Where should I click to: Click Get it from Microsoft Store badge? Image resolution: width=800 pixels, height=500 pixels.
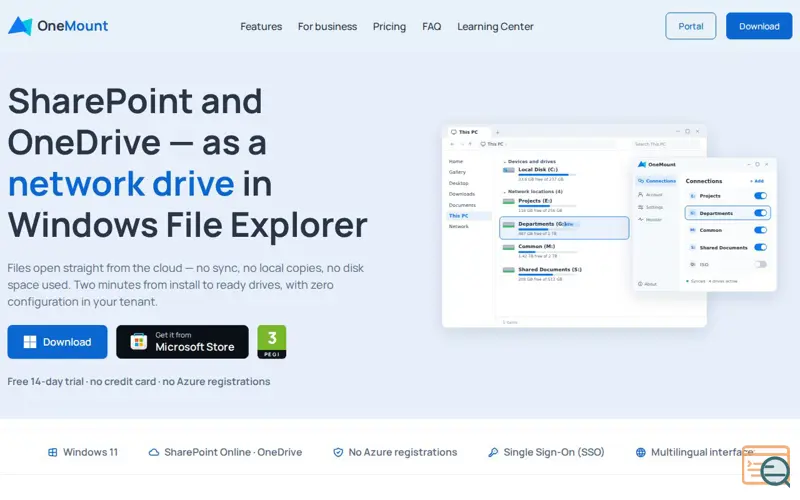[x=182, y=342]
